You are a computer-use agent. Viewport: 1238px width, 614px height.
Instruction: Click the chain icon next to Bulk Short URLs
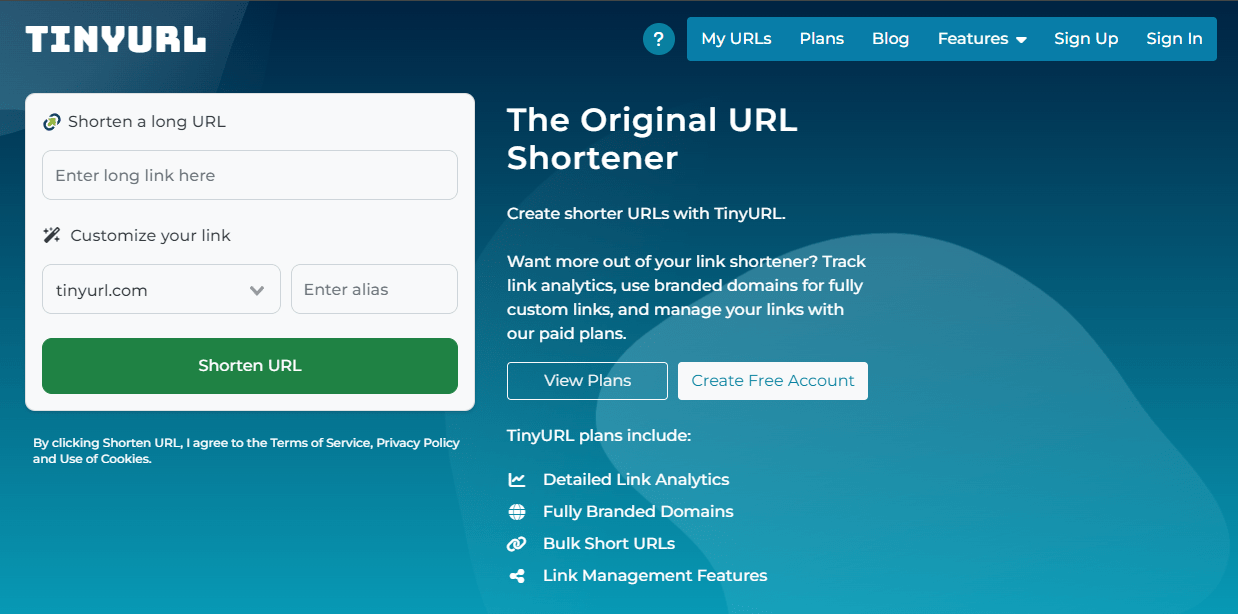[517, 544]
